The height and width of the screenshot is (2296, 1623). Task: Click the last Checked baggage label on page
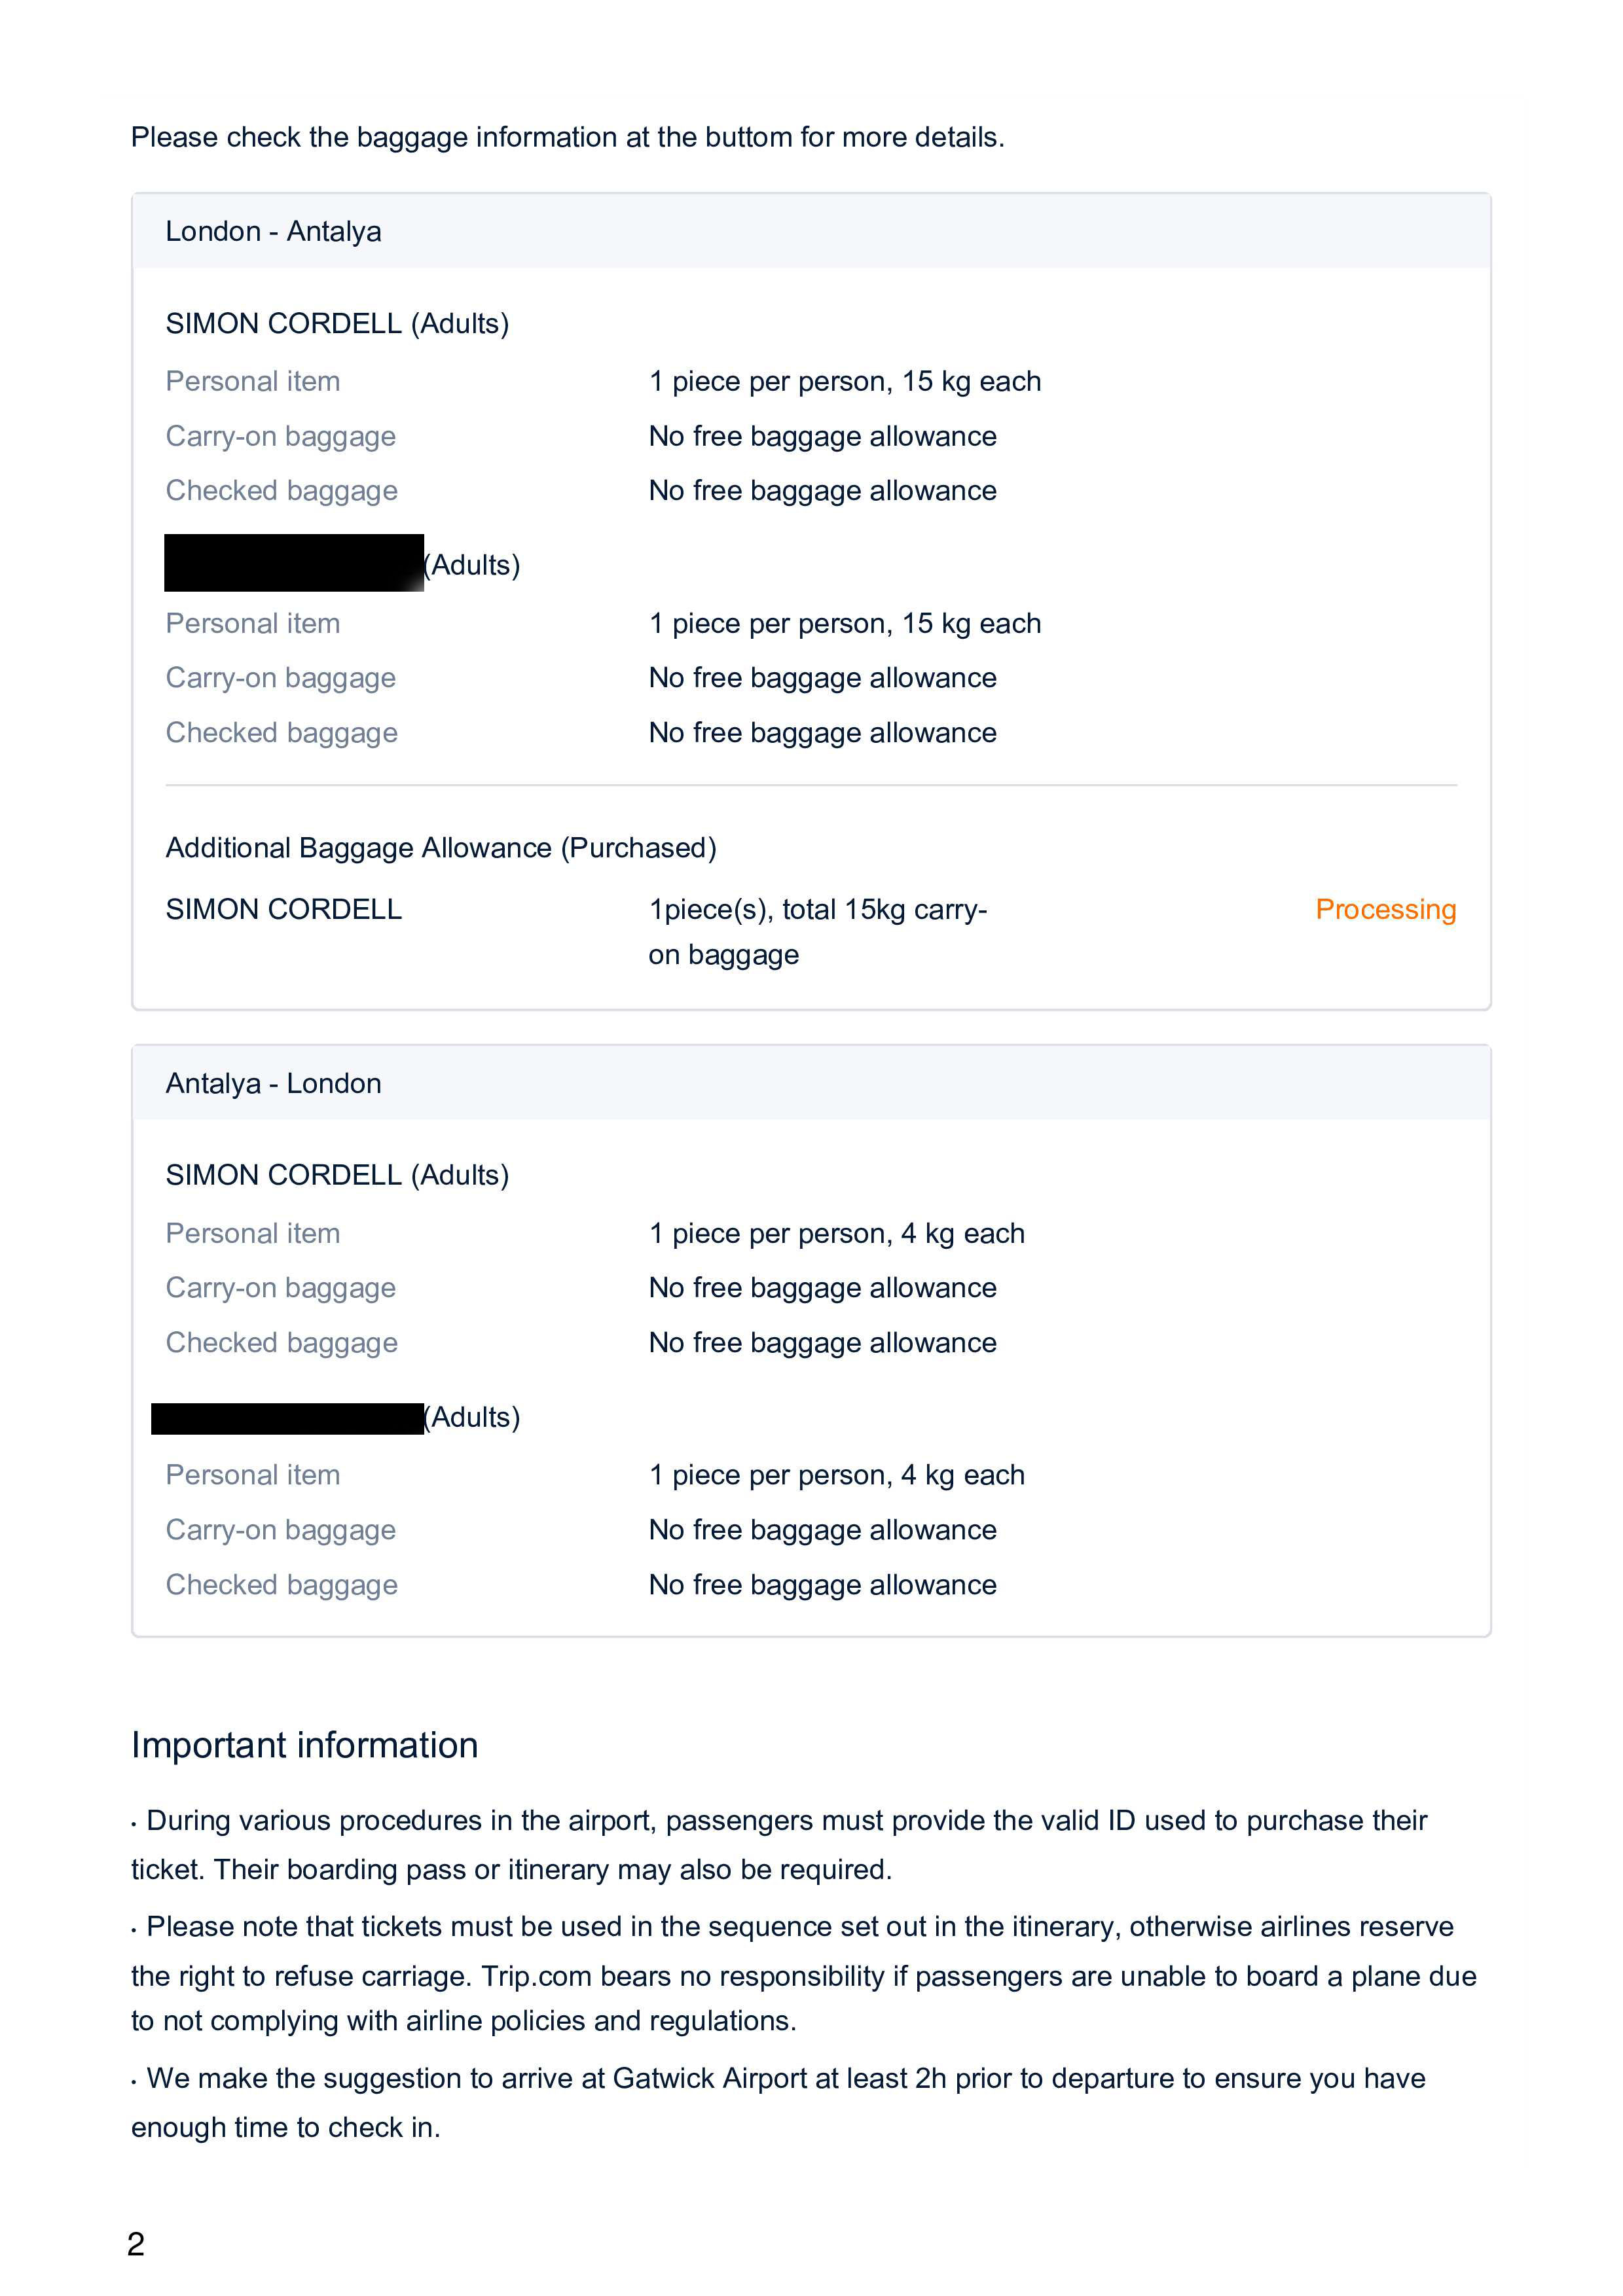pos(282,1585)
